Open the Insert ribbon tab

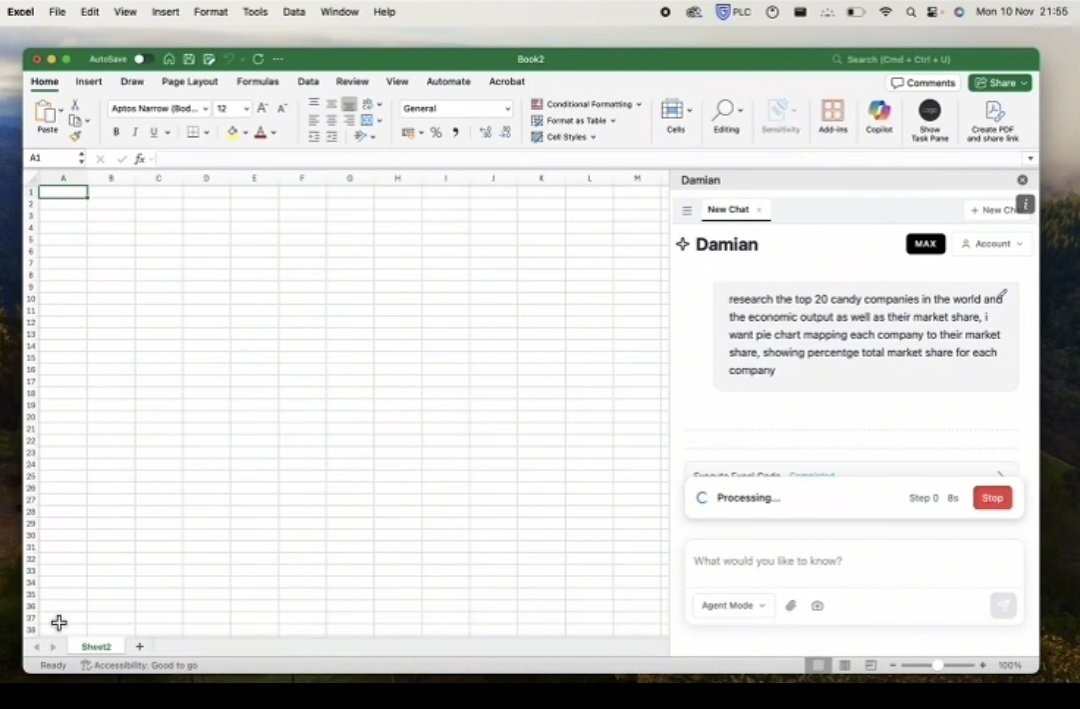[x=88, y=81]
